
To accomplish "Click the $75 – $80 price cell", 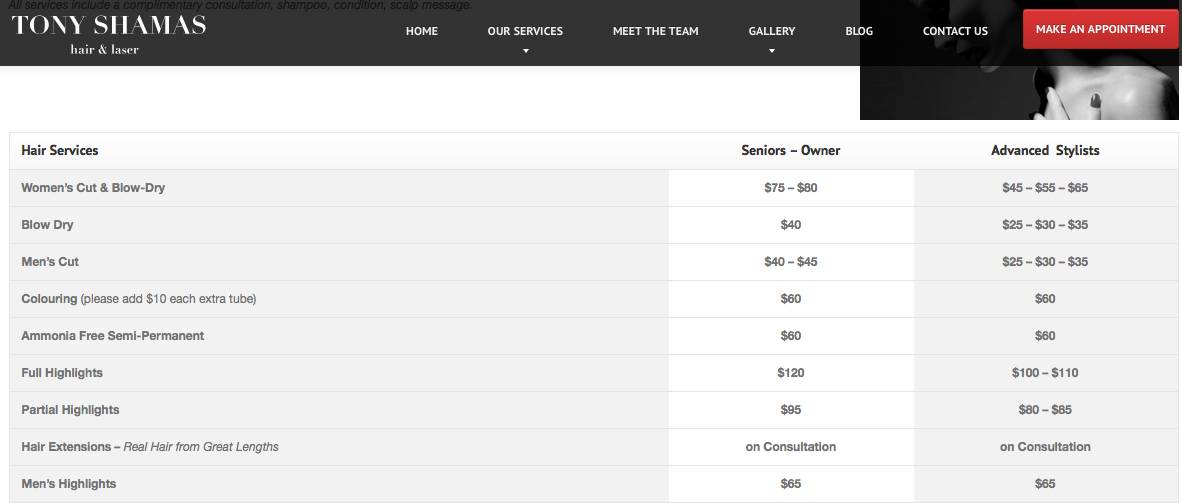I will pos(791,188).
